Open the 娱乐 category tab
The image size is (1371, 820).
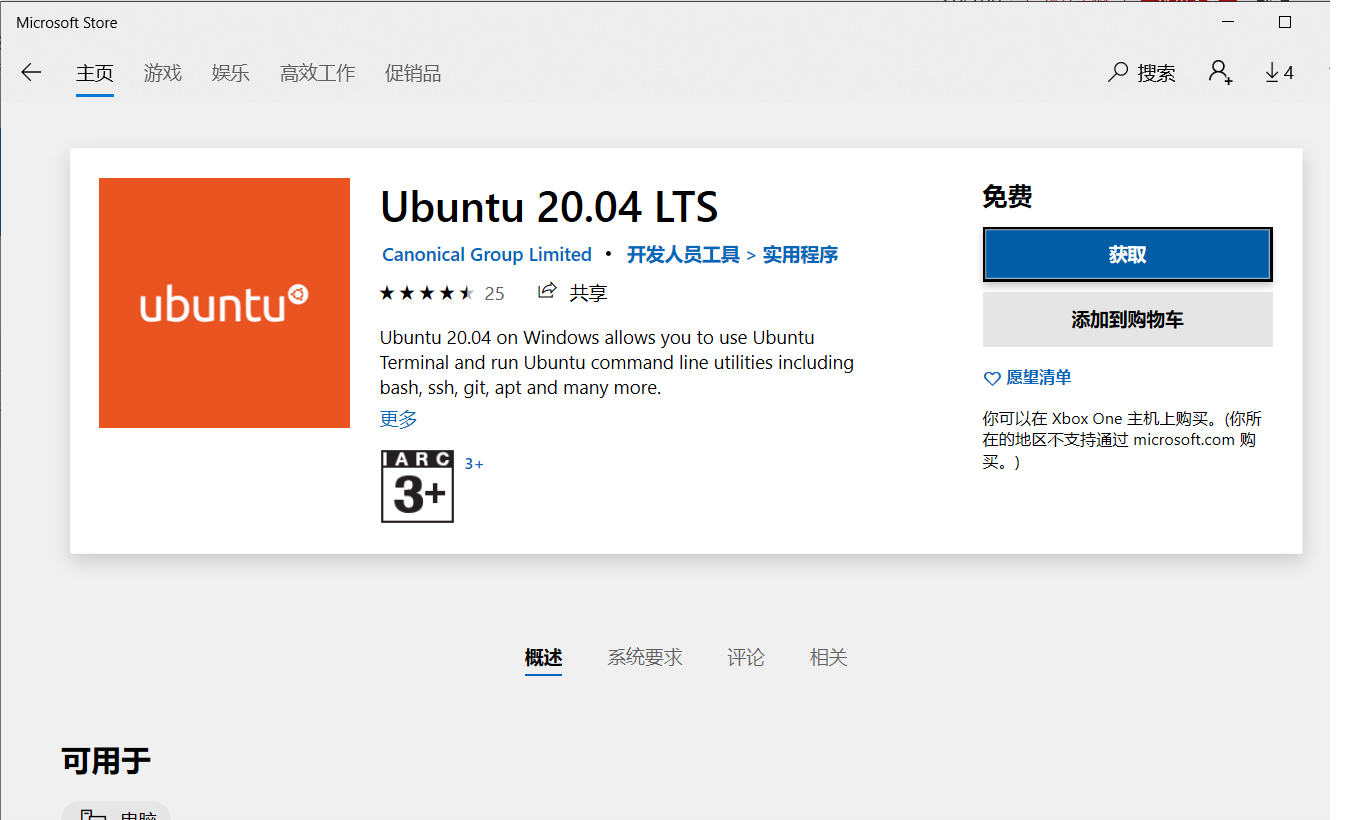coord(230,72)
